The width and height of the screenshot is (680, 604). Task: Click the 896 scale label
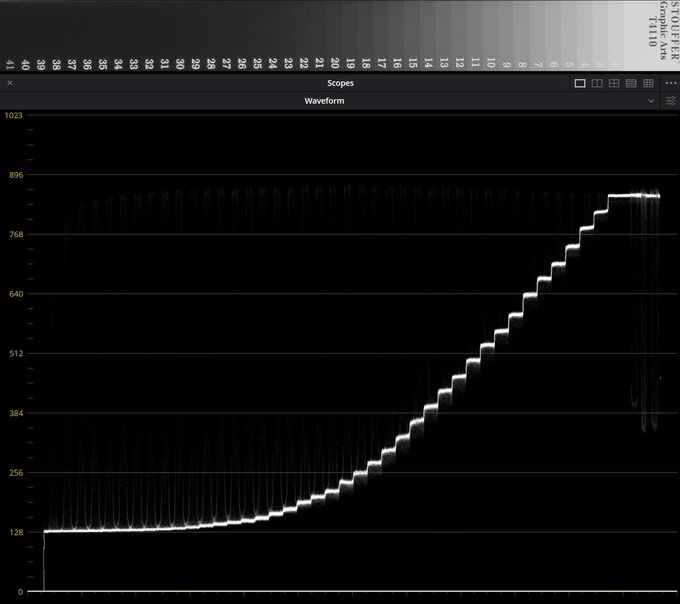coord(16,175)
